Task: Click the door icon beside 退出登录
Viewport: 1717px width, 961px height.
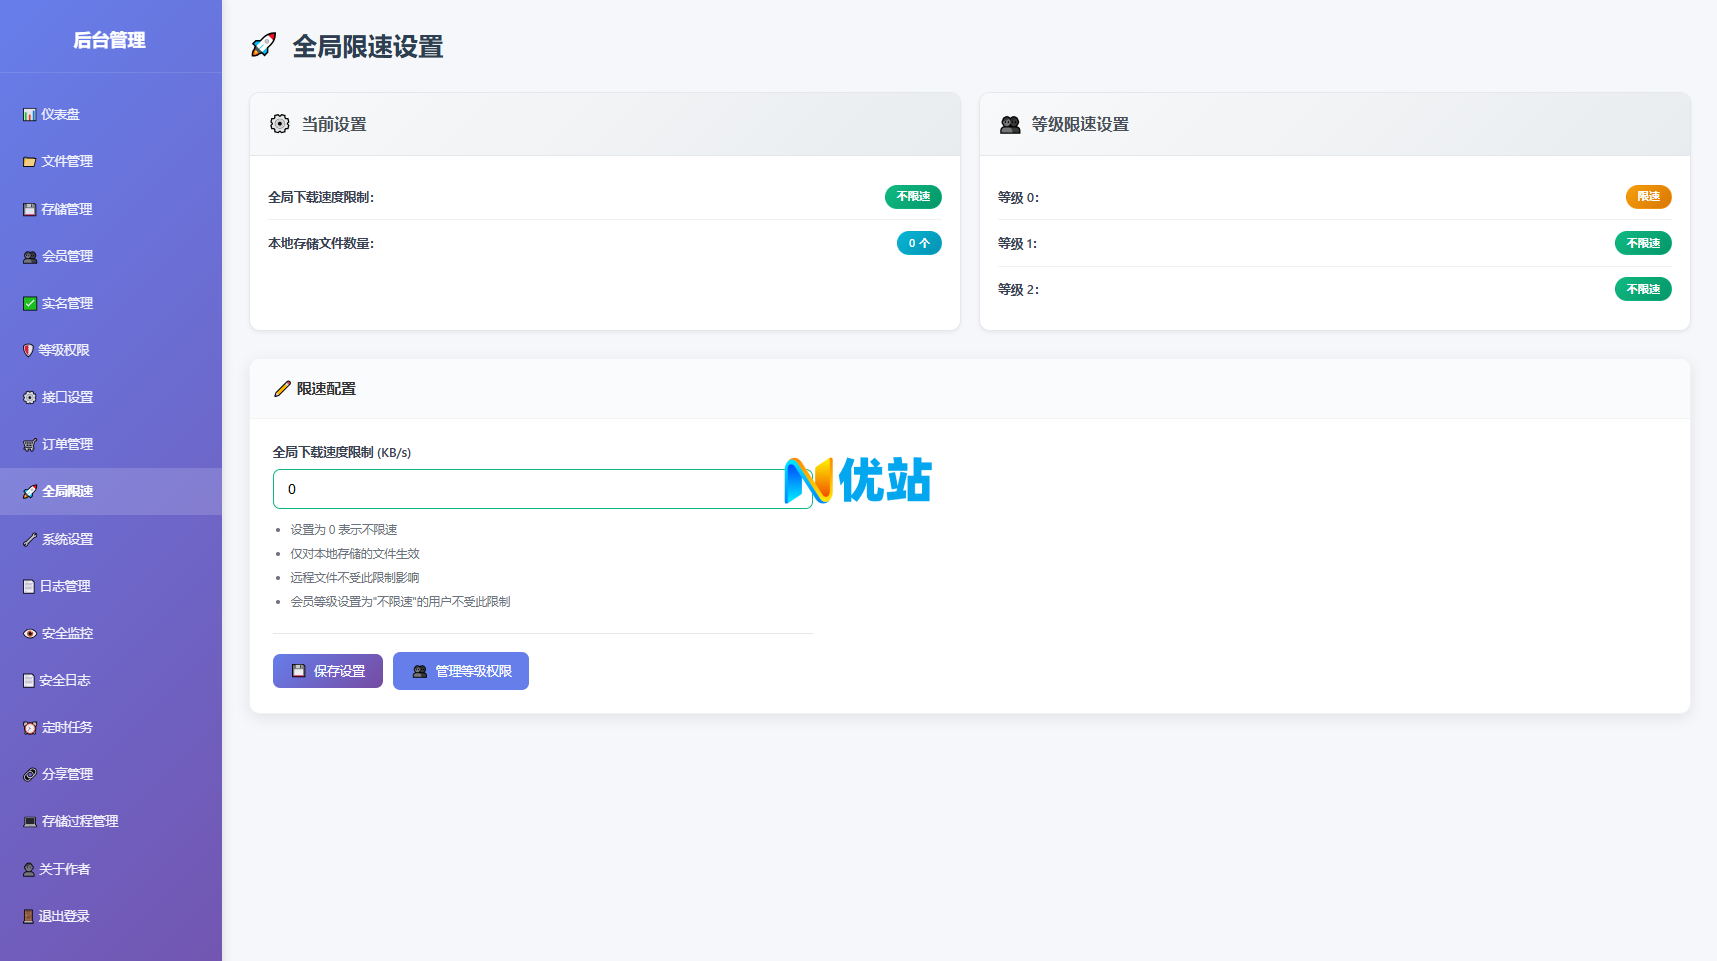Action: (x=28, y=916)
